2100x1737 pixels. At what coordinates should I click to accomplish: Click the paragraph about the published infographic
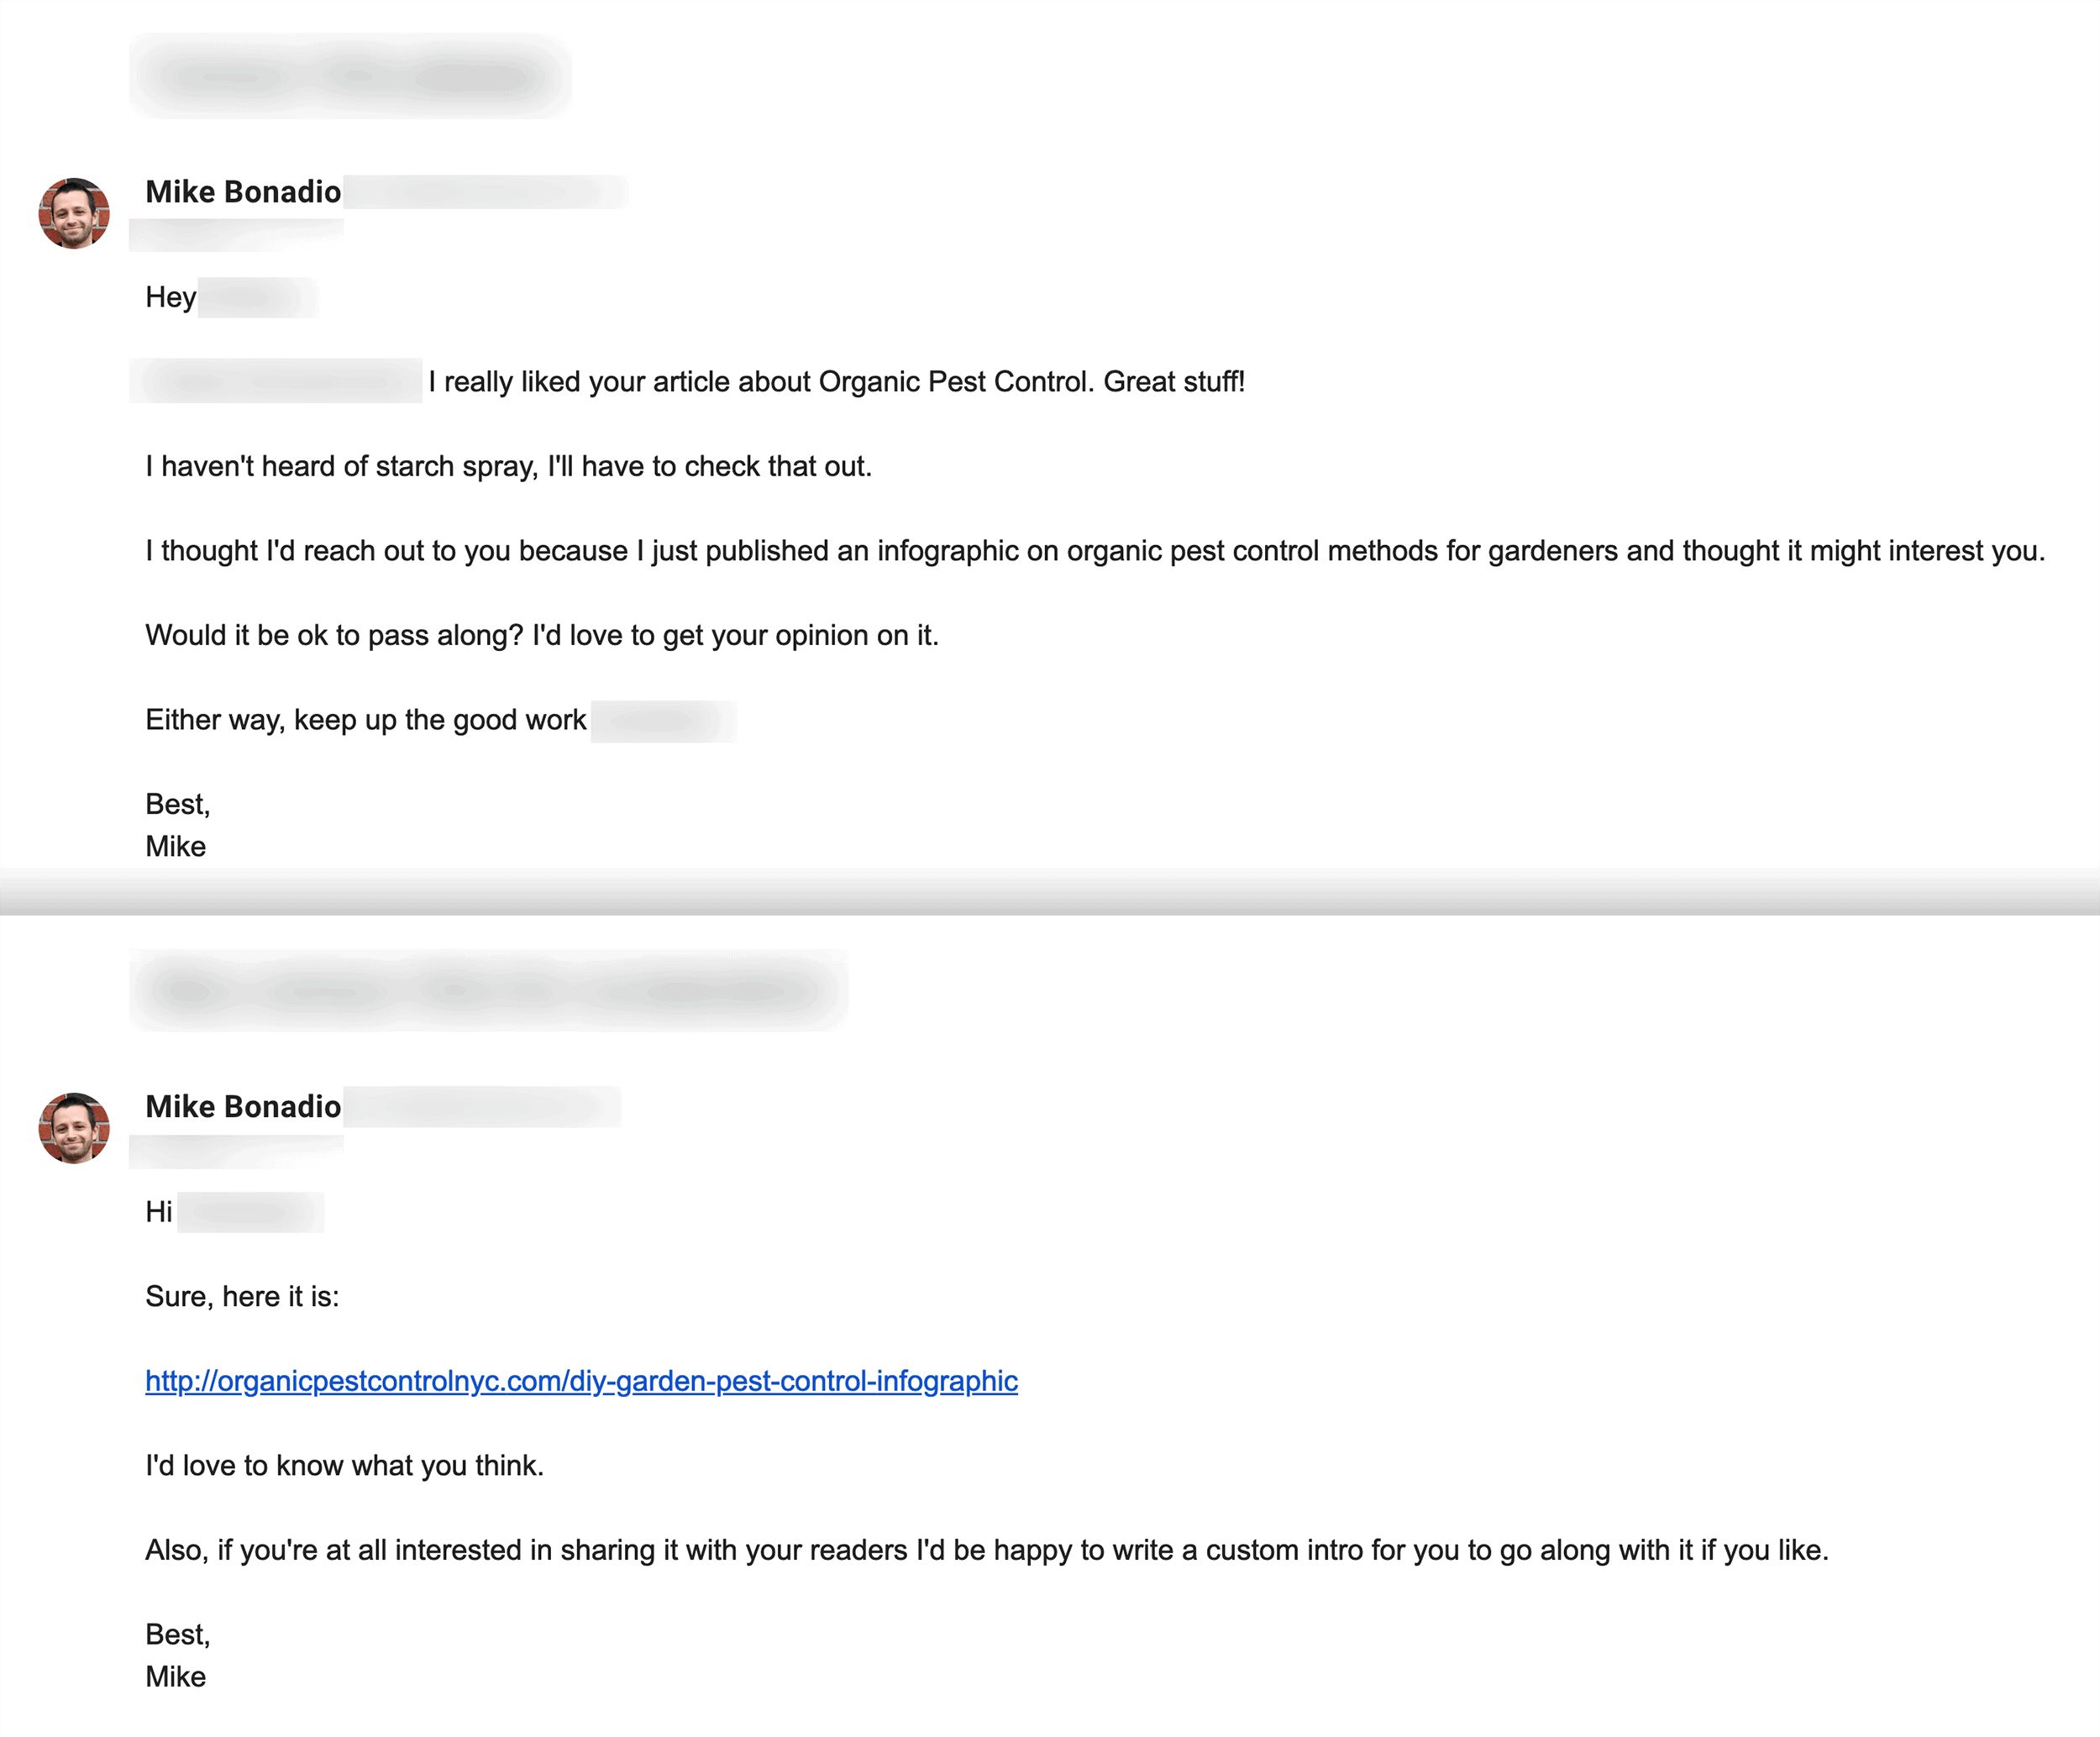tap(1095, 551)
